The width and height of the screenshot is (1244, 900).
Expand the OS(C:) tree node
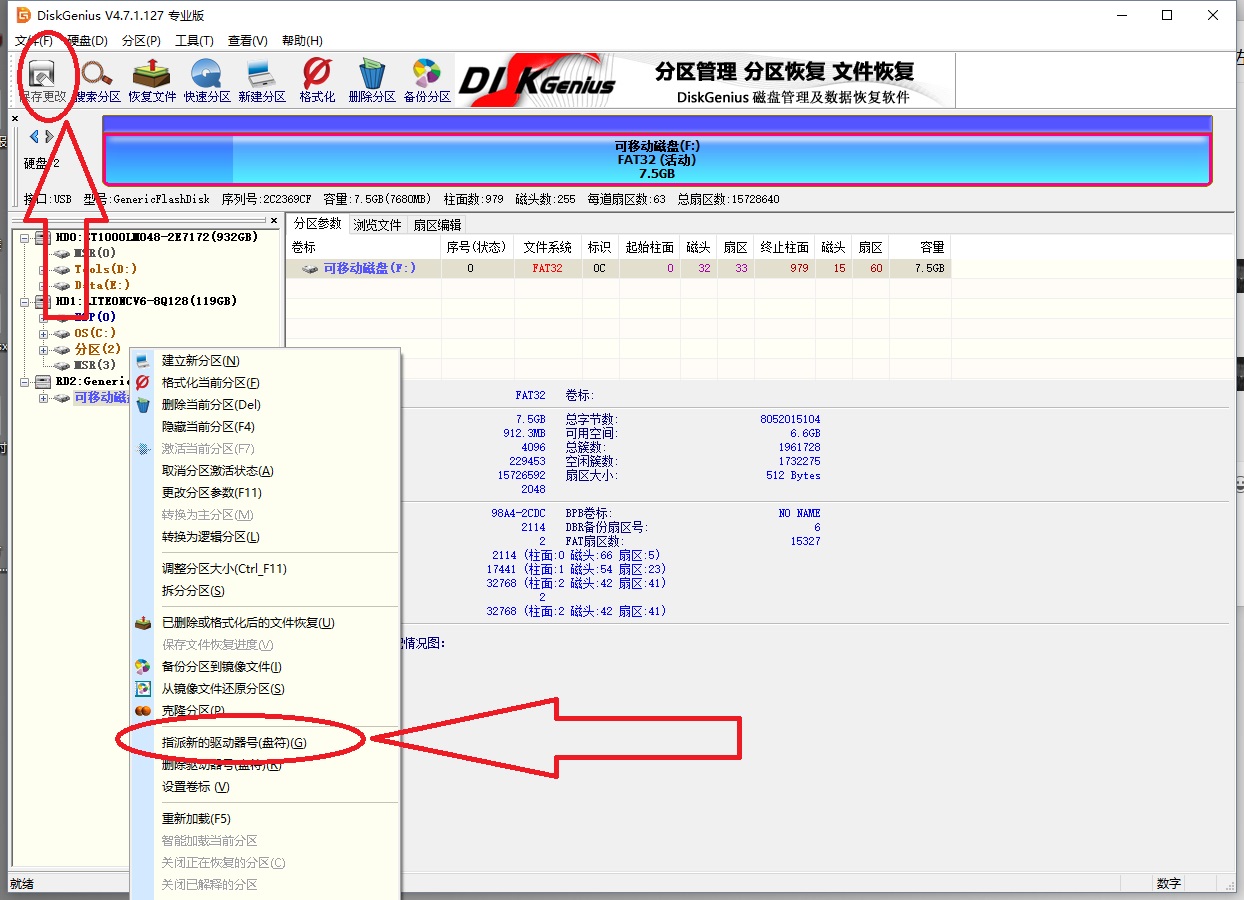[43, 333]
